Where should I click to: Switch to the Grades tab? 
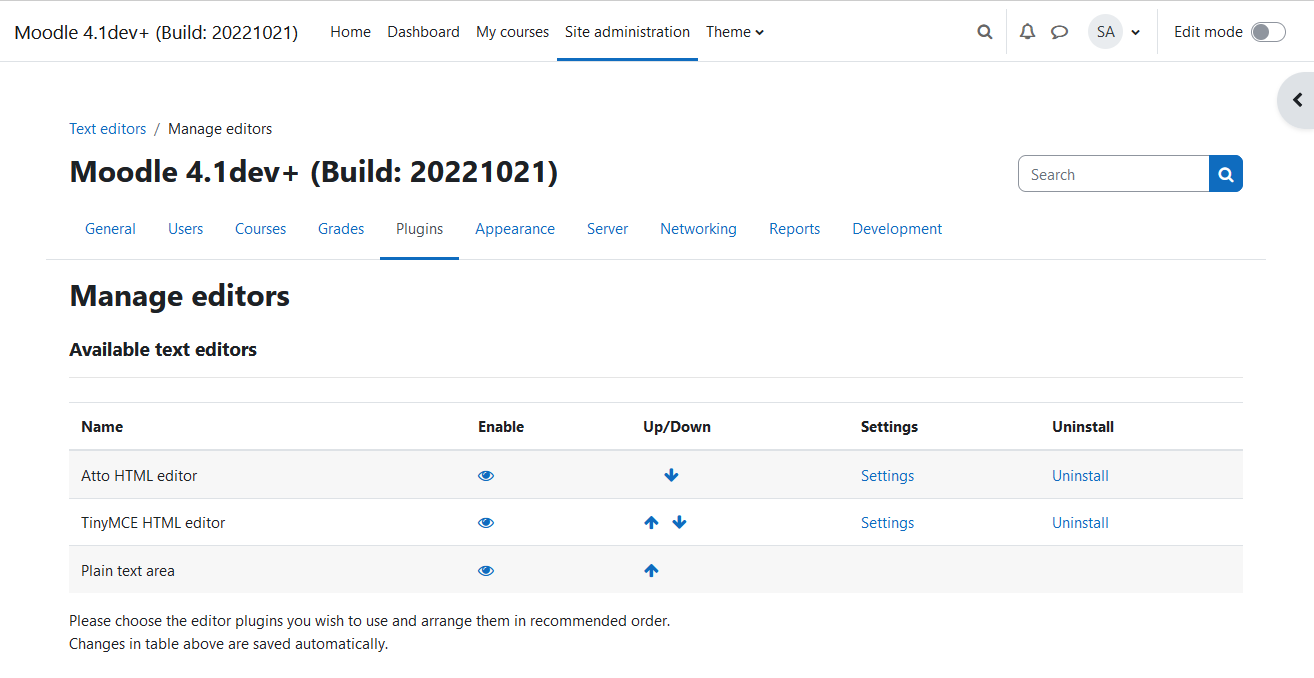[341, 229]
